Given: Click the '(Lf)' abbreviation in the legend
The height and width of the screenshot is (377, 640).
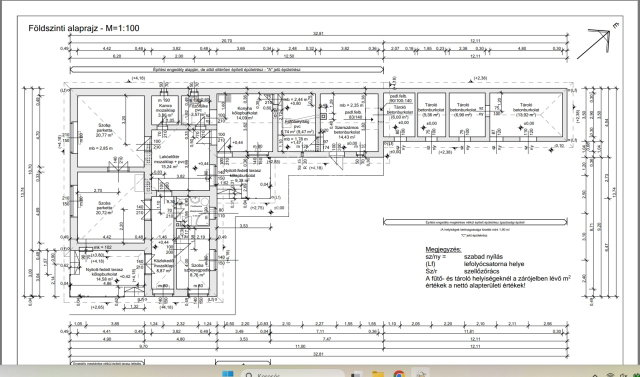Looking at the screenshot, I should pos(430,264).
